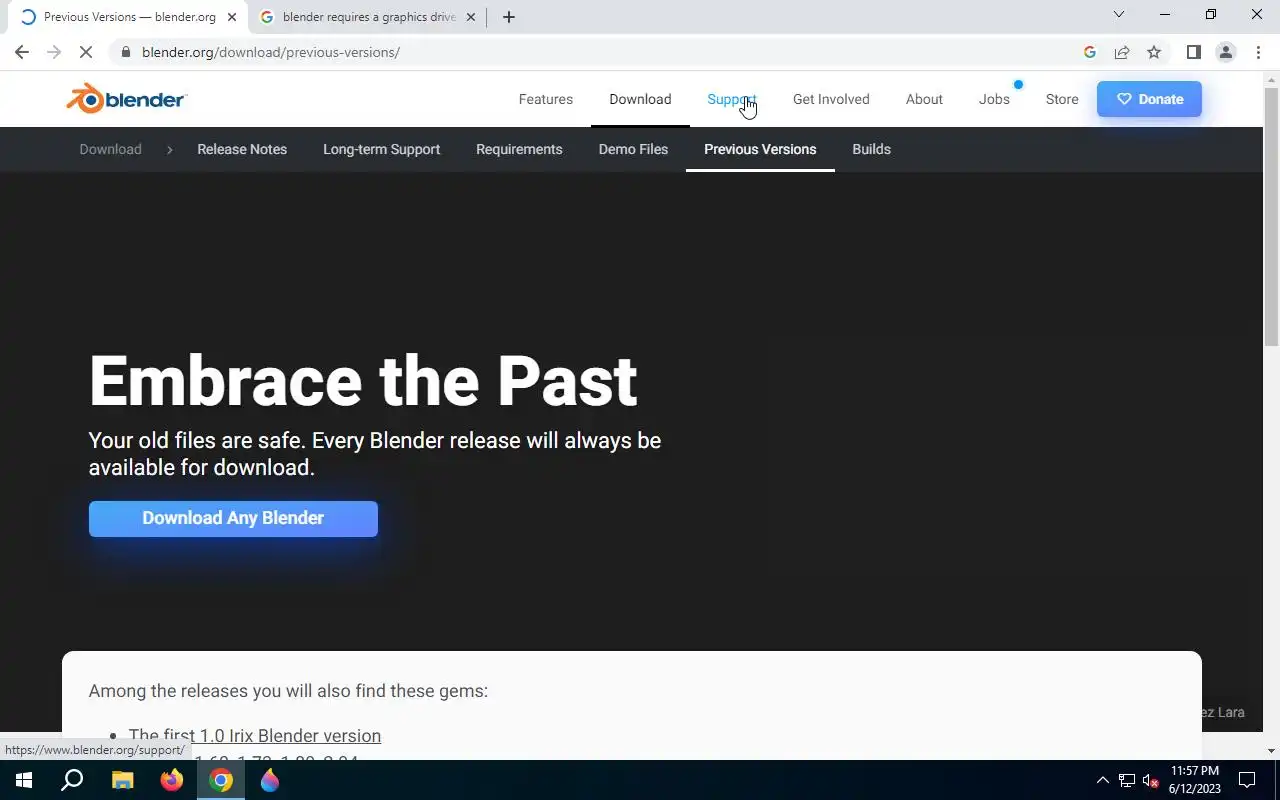Bookmark this page with the star icon
1280x800 pixels.
coord(1154,52)
